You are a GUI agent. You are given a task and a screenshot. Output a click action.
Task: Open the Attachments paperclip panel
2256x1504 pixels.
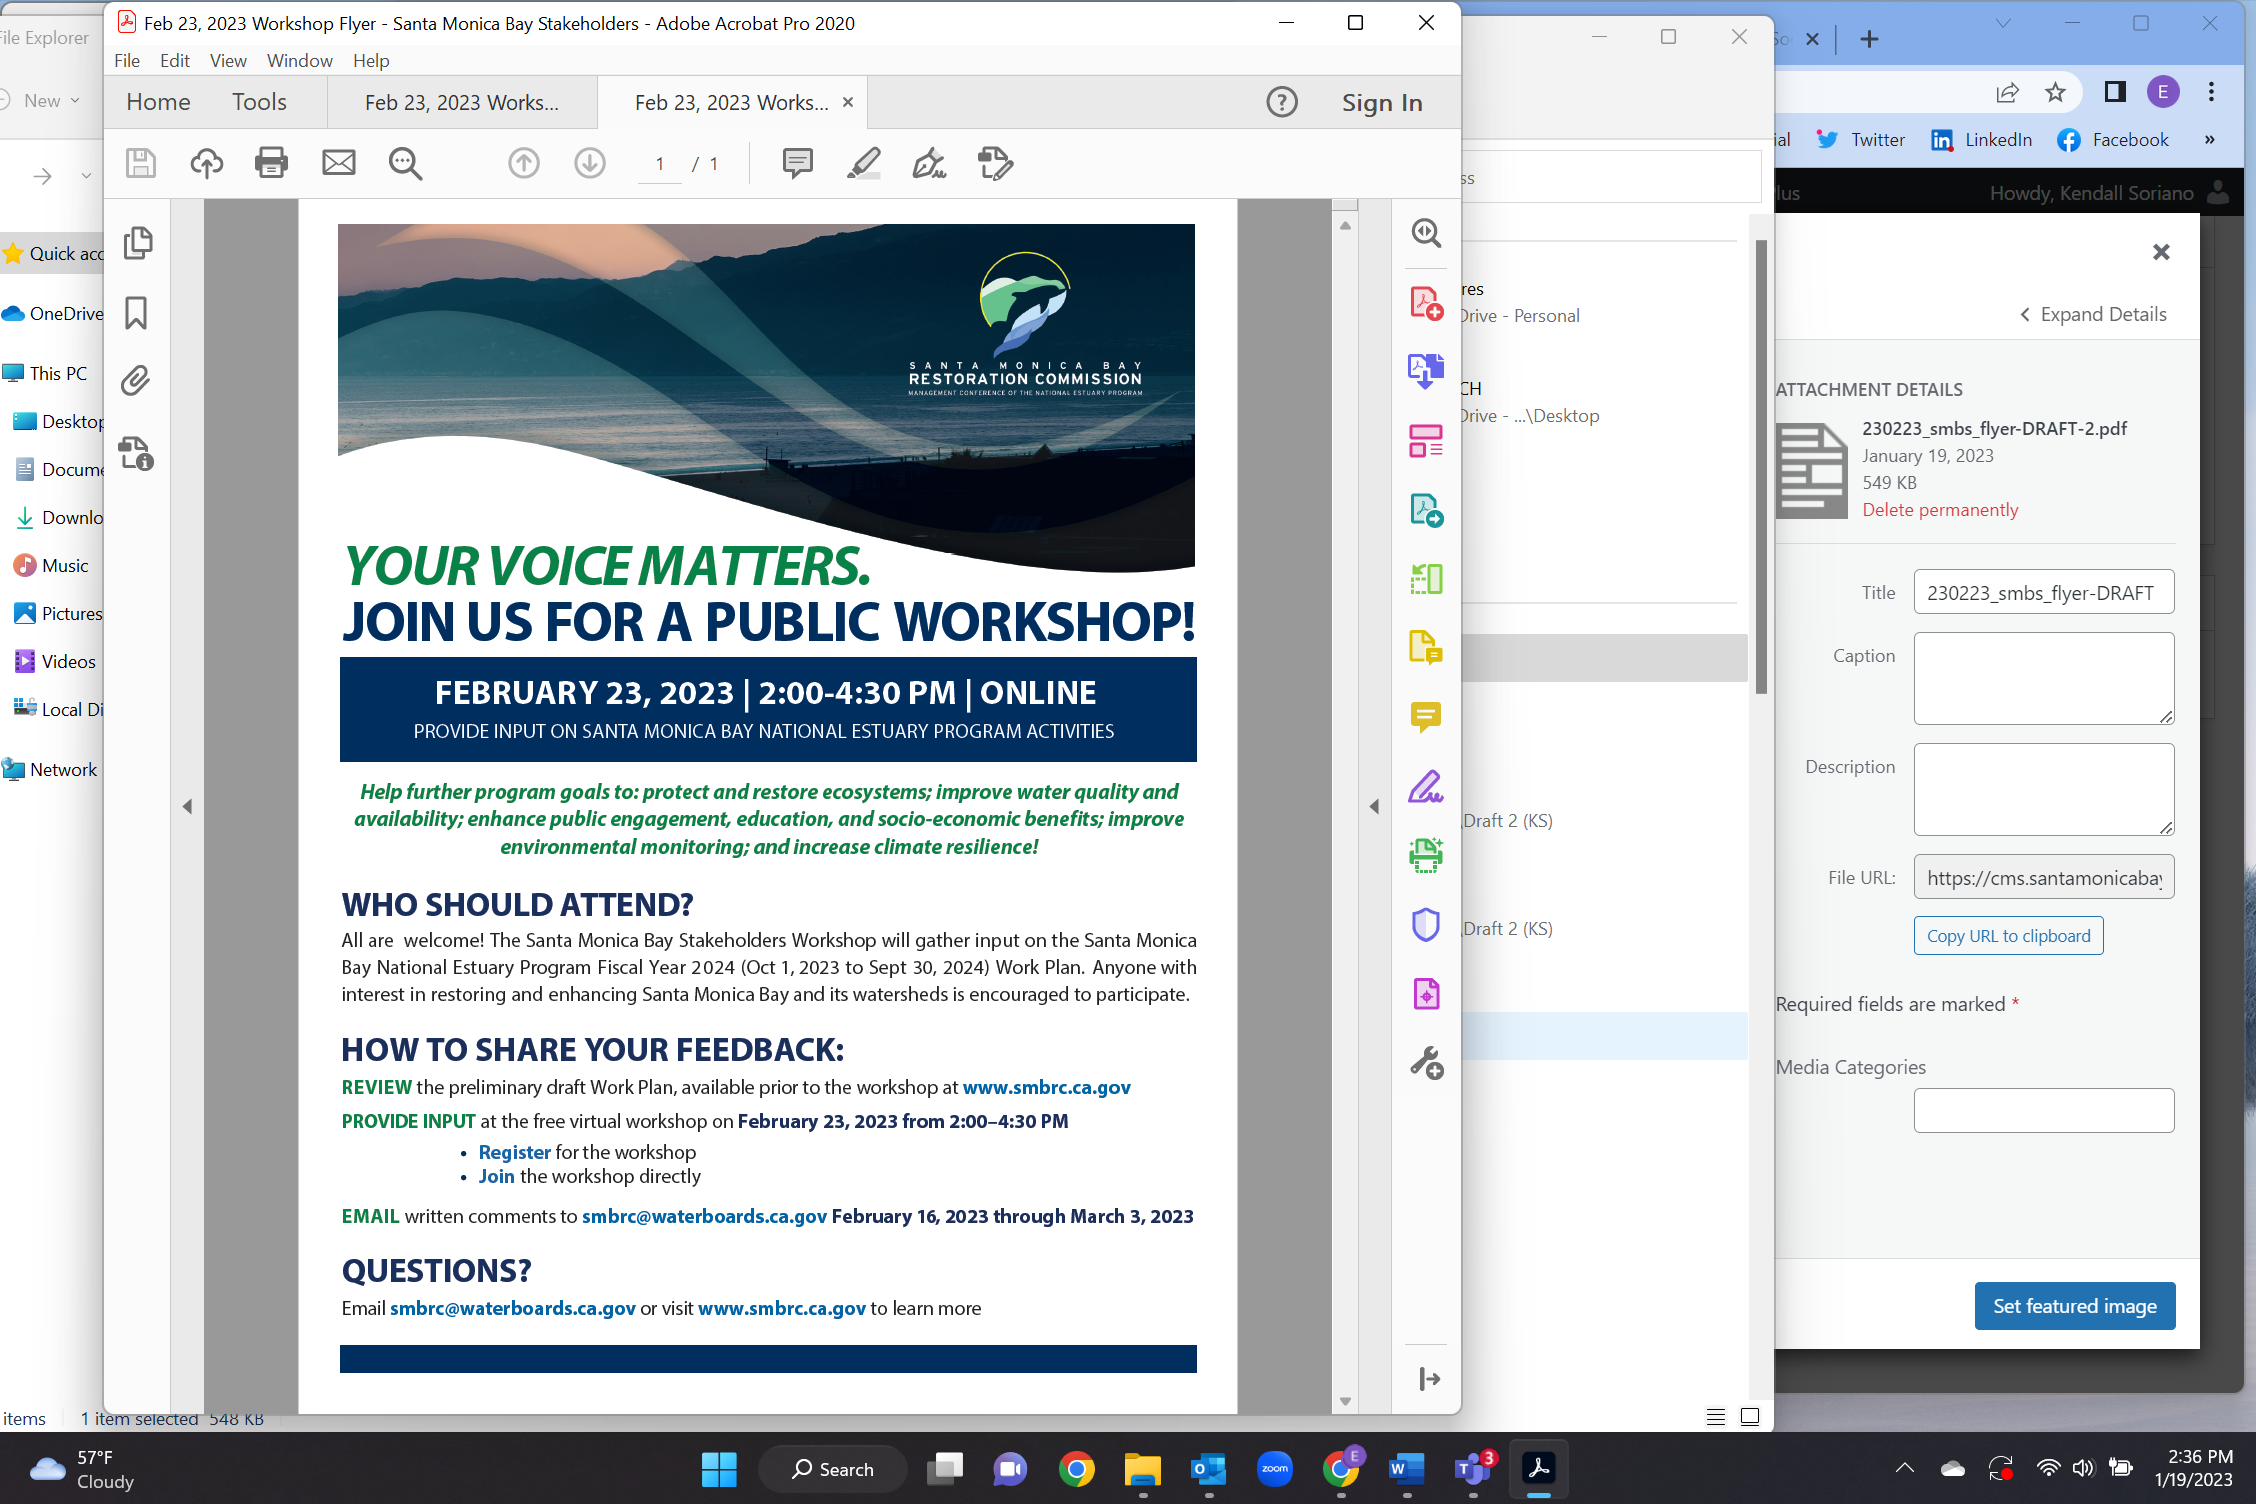(x=136, y=381)
